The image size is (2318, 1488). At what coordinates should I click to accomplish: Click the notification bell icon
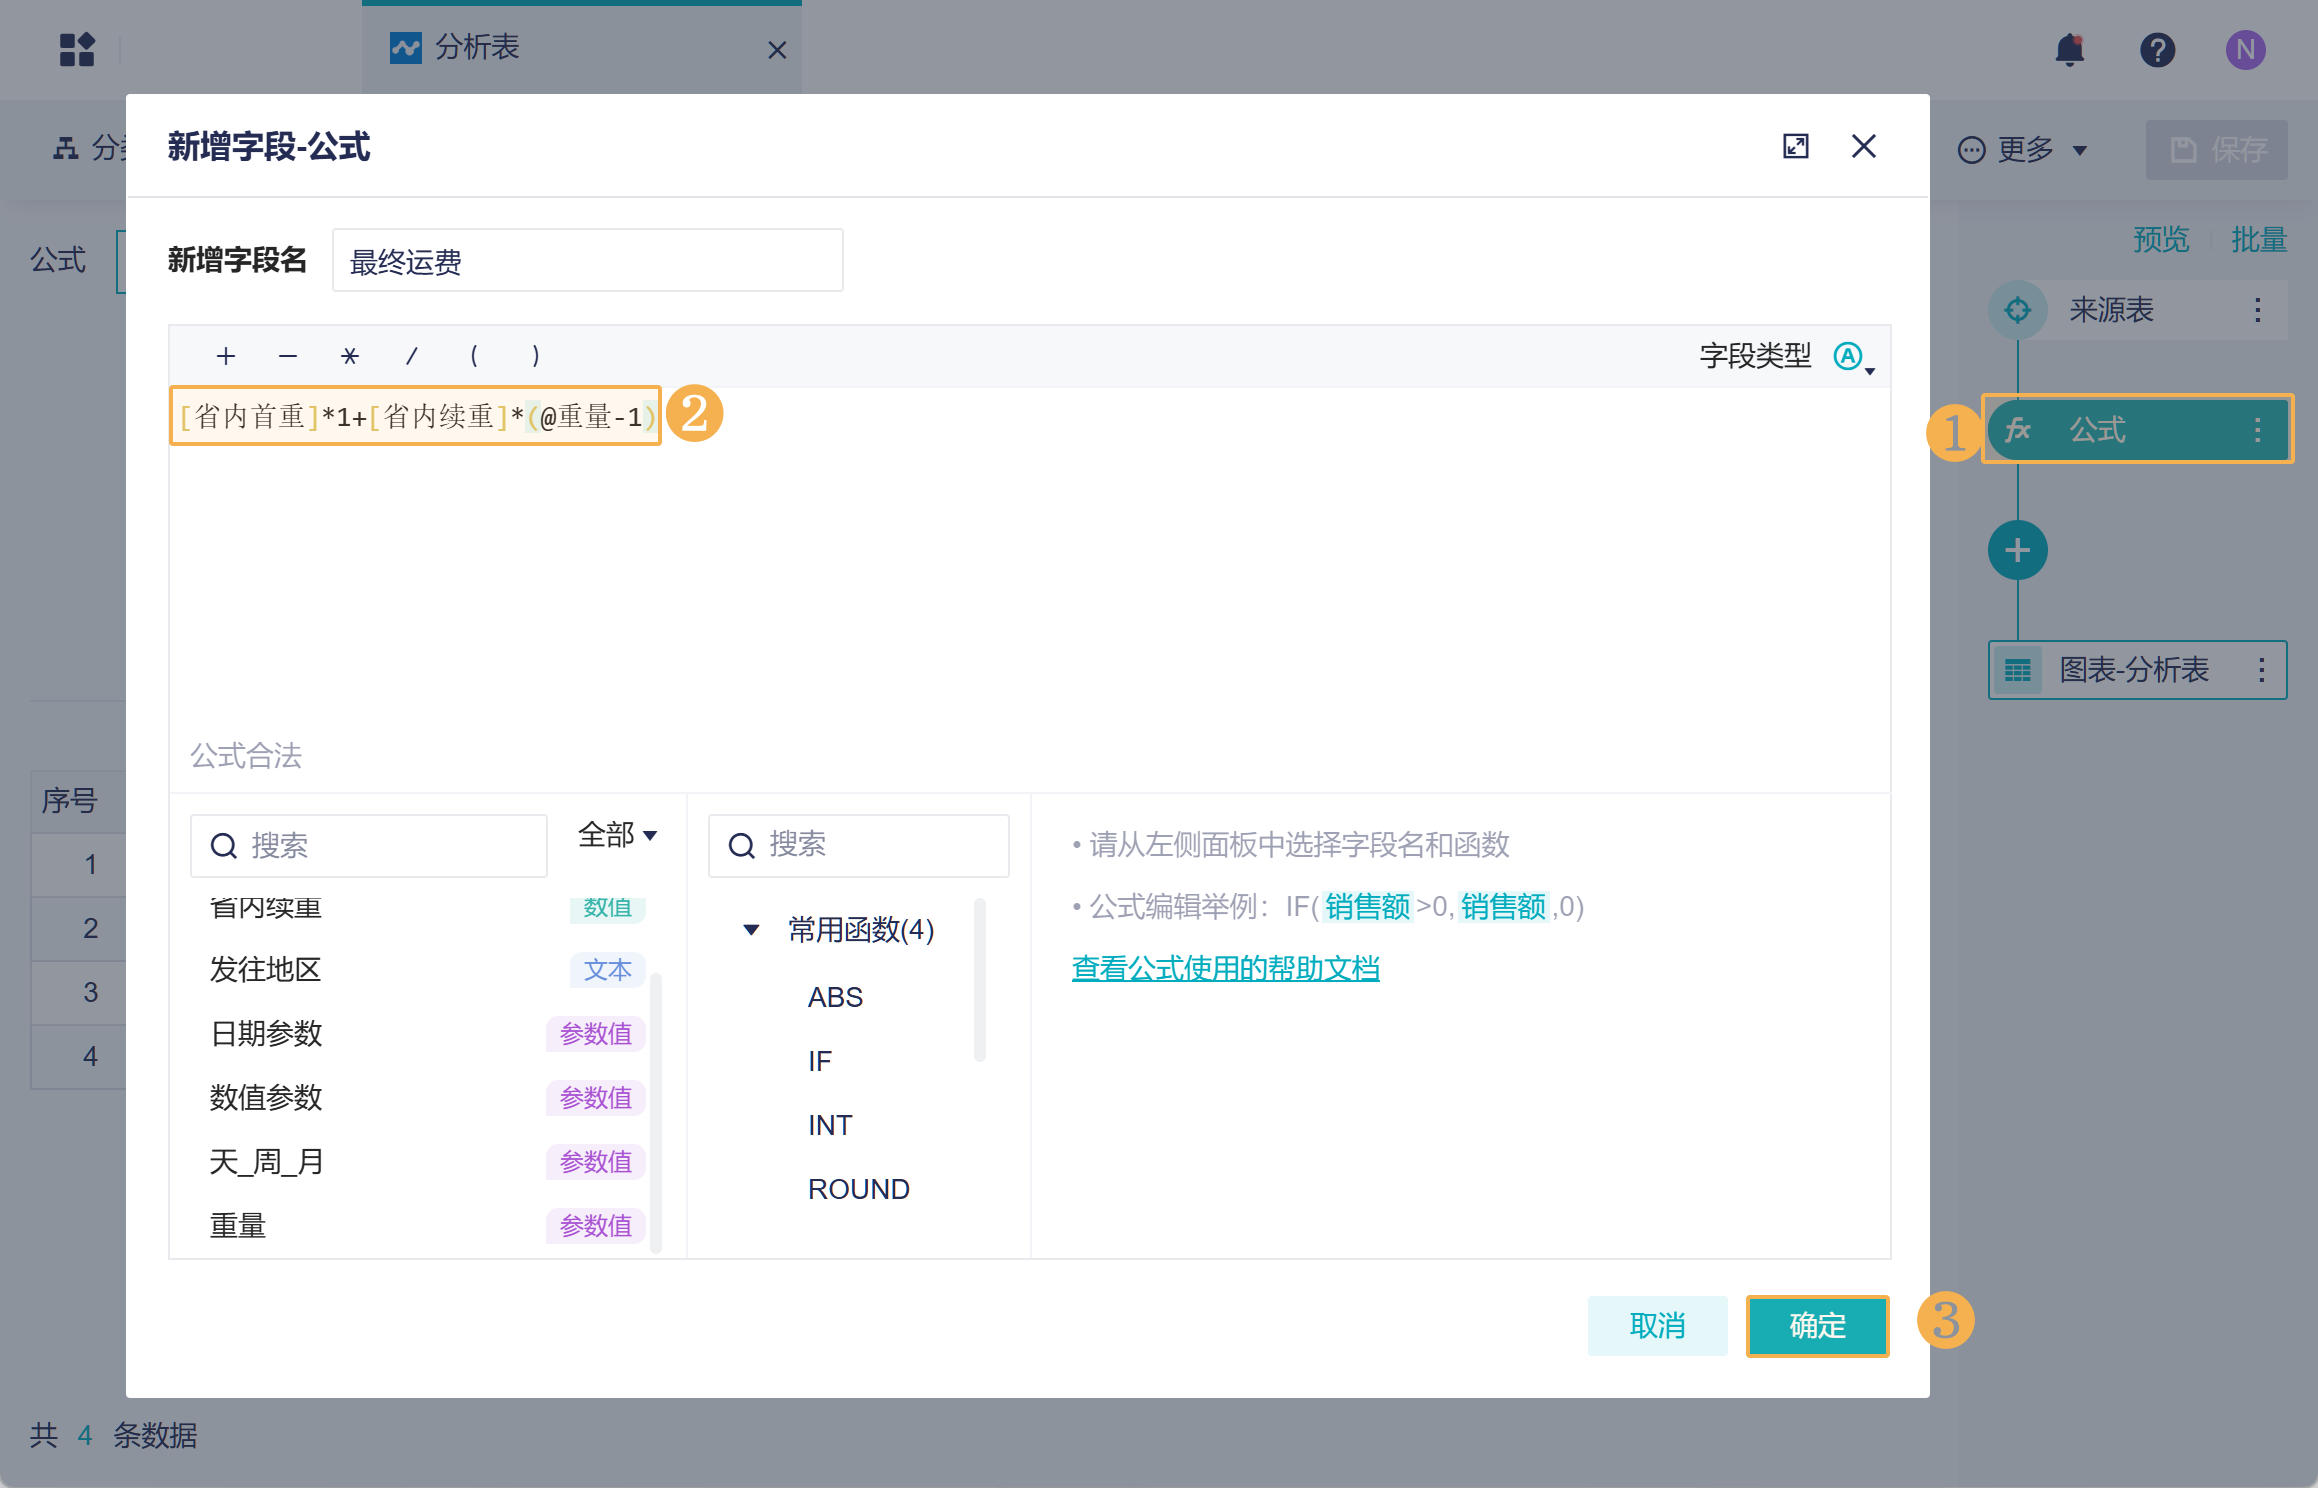(x=2069, y=50)
